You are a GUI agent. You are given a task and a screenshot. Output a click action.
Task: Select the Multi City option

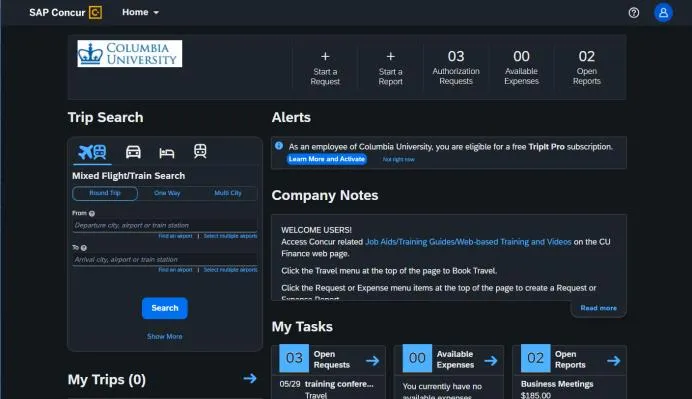[x=228, y=193]
